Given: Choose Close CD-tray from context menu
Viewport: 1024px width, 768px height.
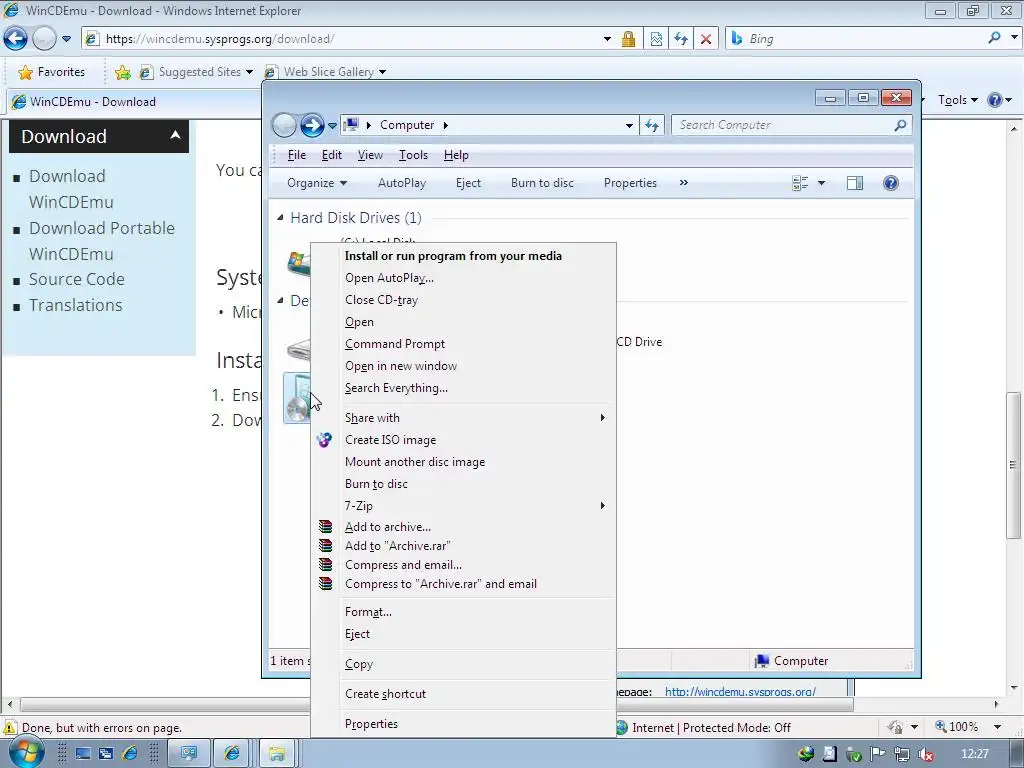Looking at the screenshot, I should coord(464,300).
